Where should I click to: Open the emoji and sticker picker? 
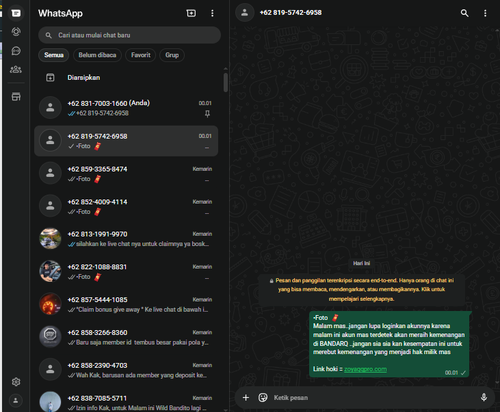[263, 397]
